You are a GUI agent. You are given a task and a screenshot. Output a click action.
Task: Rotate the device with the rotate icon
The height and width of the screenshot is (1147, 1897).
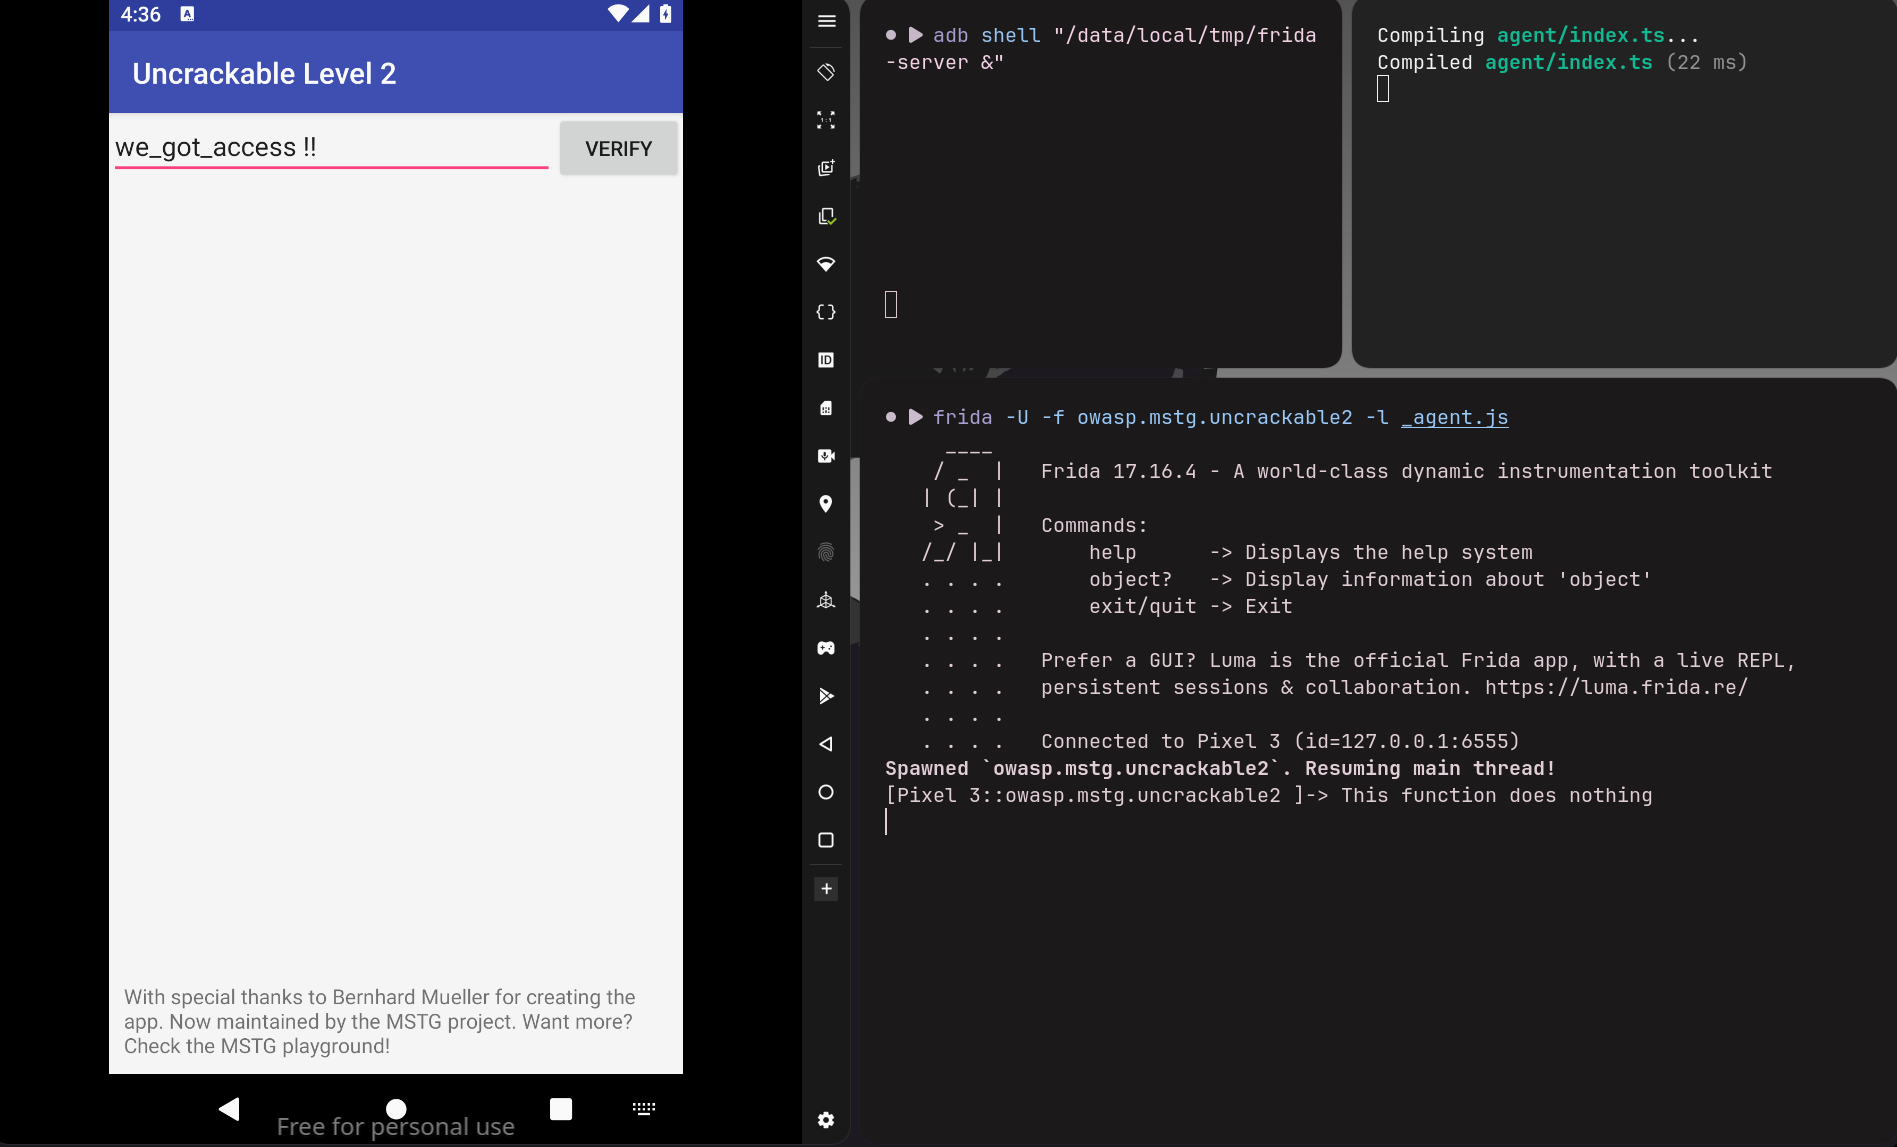click(x=826, y=72)
